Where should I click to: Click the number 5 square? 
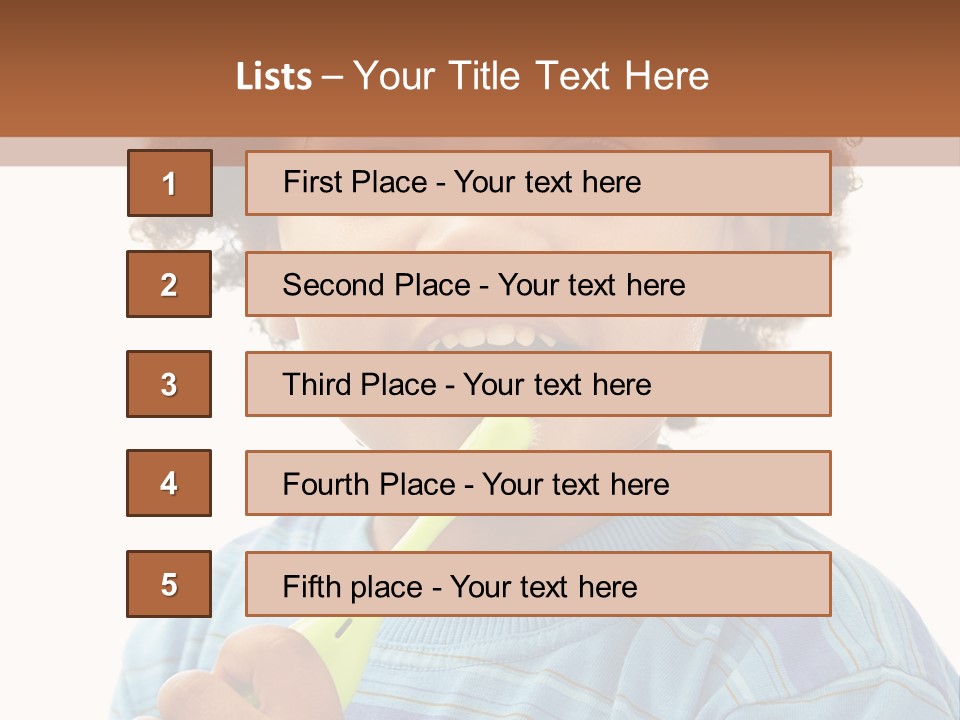[x=169, y=584]
